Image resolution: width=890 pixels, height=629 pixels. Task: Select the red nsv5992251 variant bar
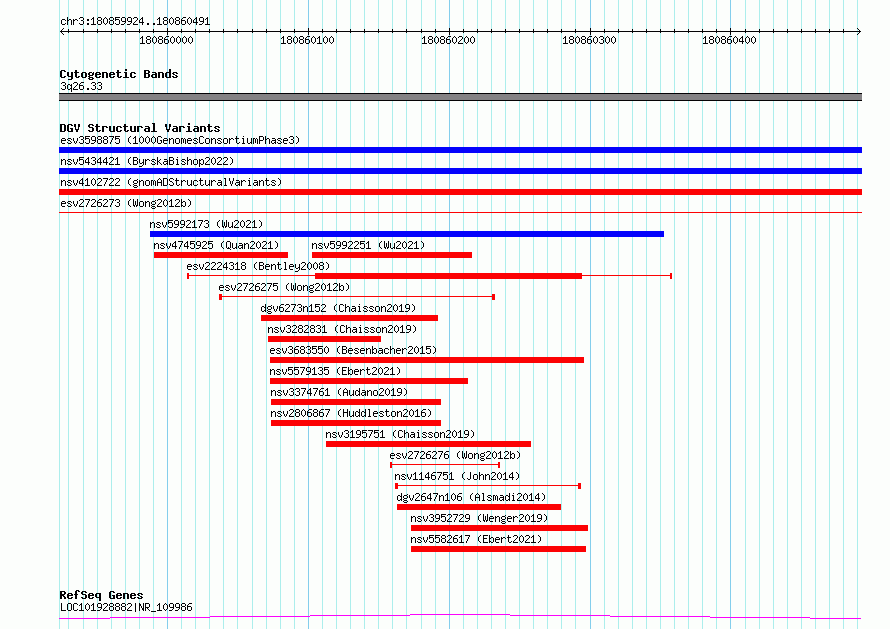[x=392, y=255]
